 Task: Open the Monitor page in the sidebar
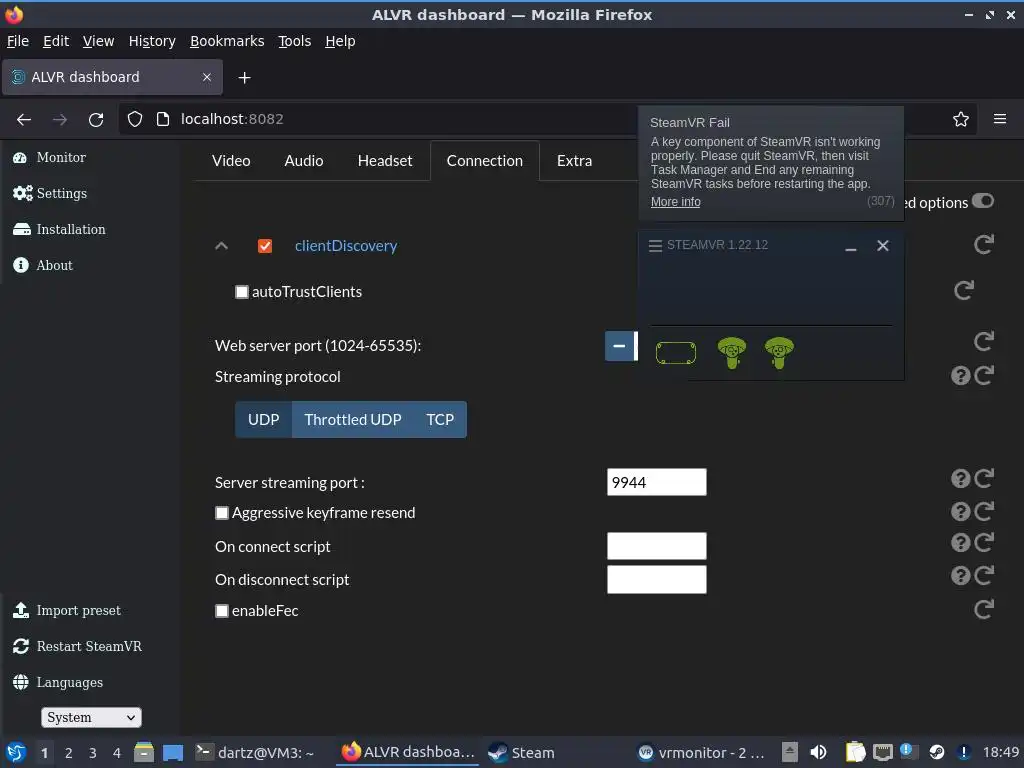[50, 157]
